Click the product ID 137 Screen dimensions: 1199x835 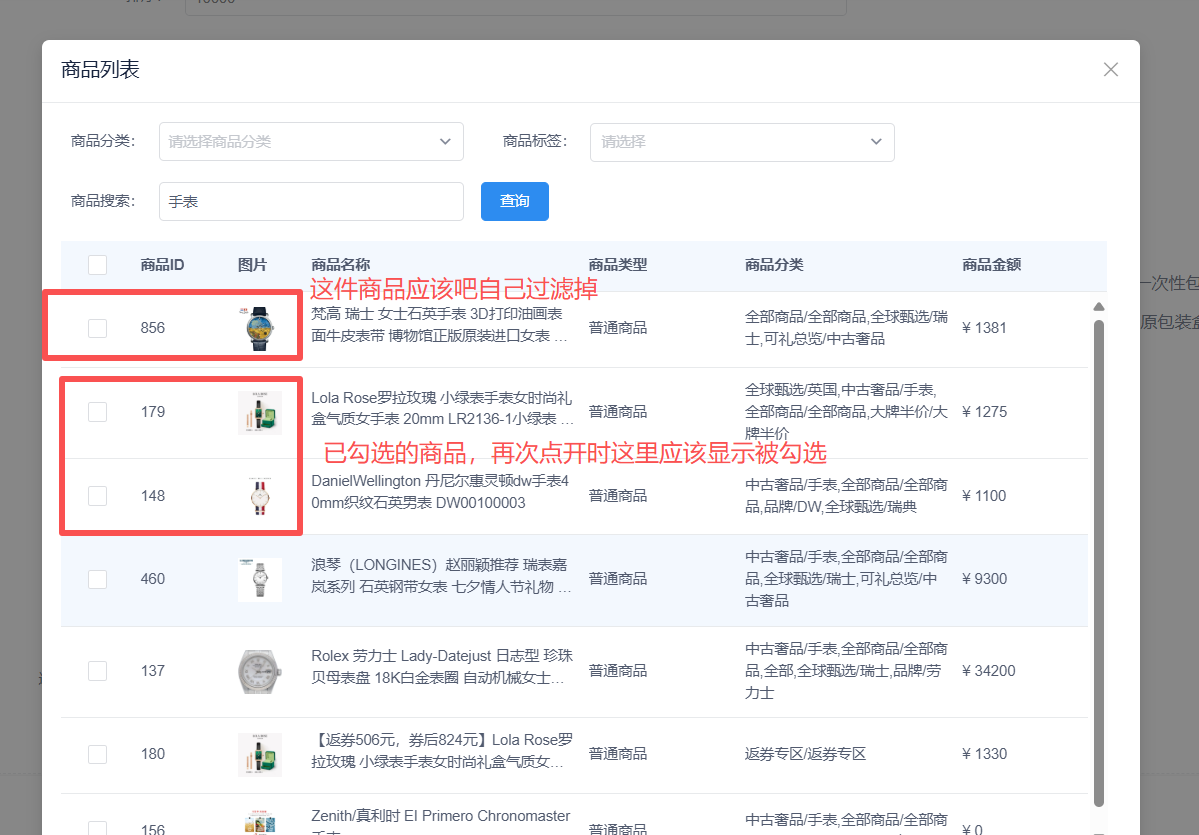click(x=153, y=671)
